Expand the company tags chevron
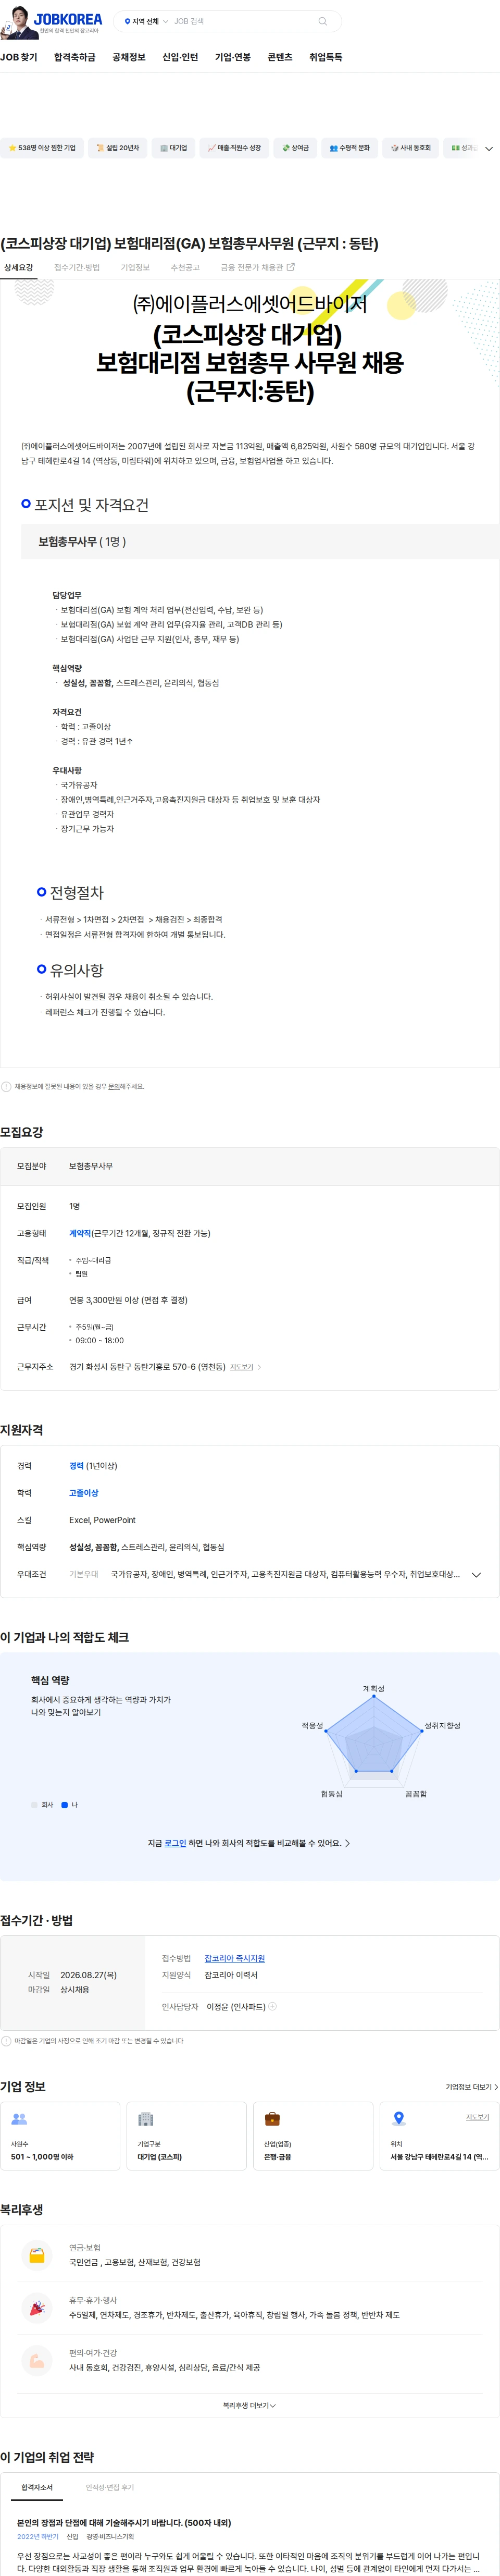This screenshot has width=500, height=2576. click(x=489, y=149)
